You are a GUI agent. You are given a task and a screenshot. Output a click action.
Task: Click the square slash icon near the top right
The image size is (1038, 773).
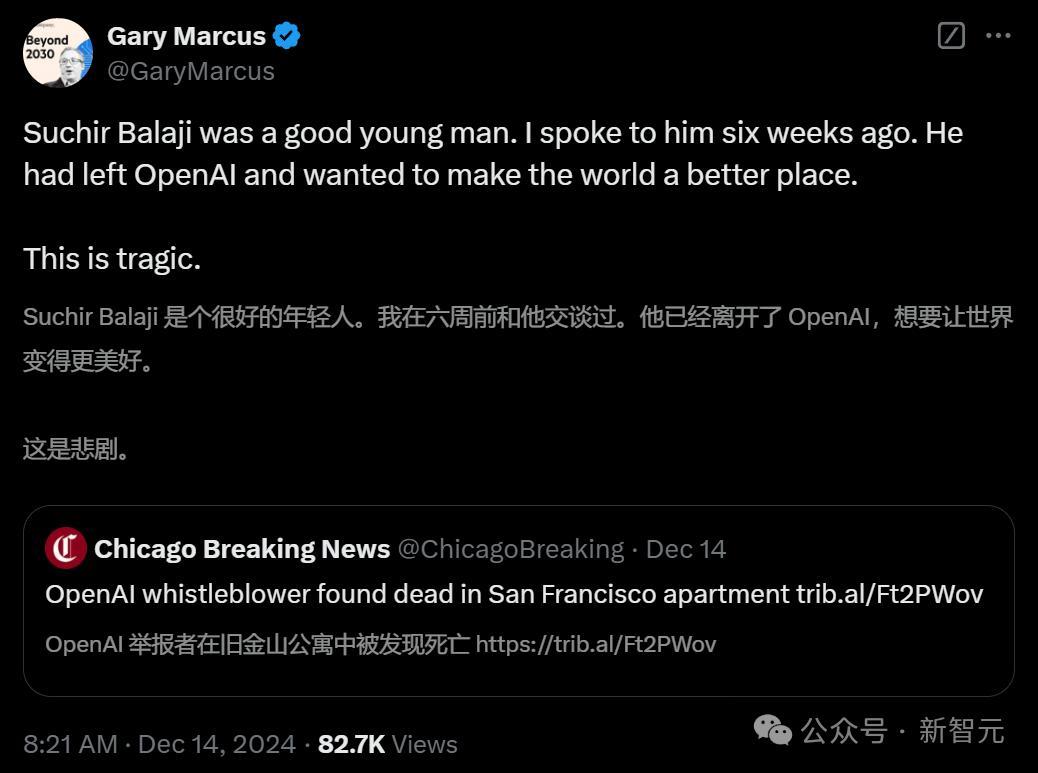pyautogui.click(x=951, y=36)
